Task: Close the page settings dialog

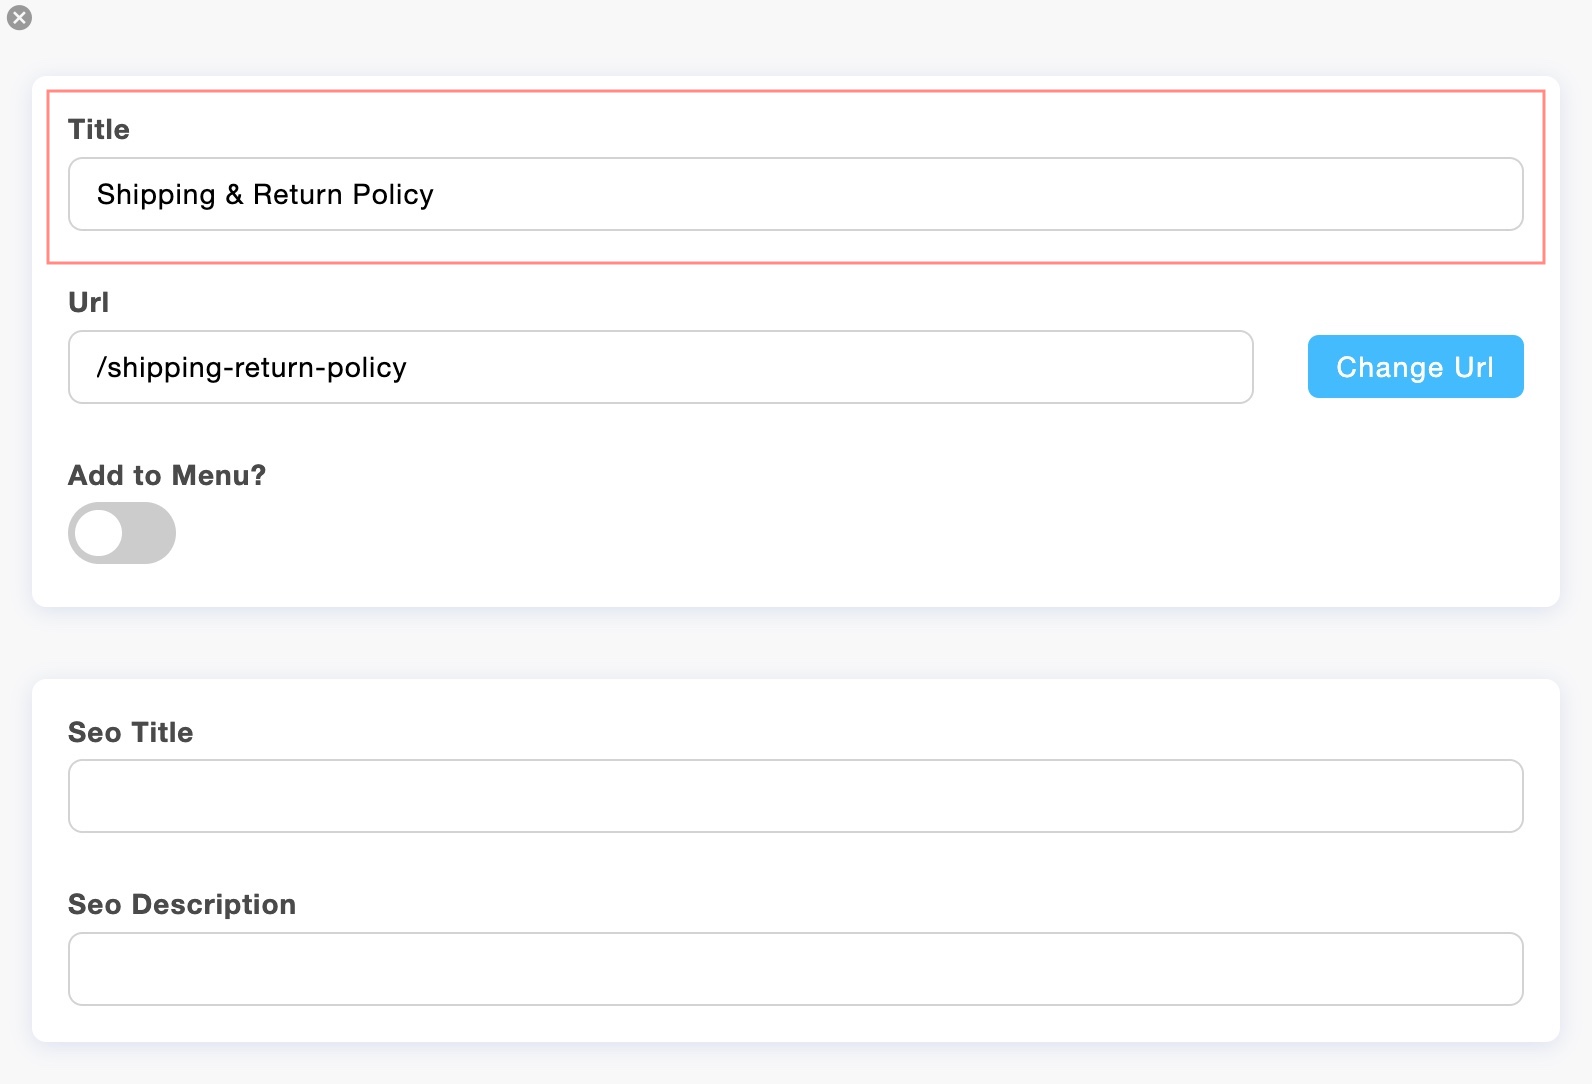Action: pos(19,18)
